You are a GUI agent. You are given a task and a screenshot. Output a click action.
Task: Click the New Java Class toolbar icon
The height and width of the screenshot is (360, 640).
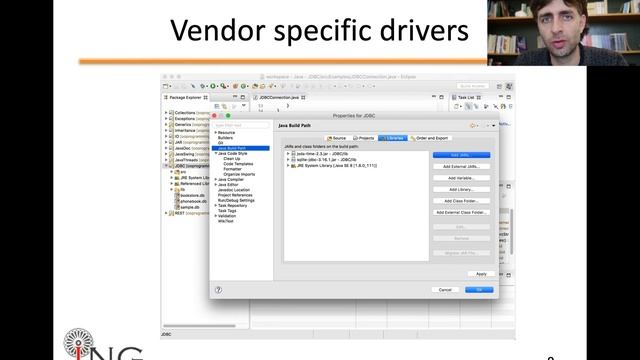243,86
